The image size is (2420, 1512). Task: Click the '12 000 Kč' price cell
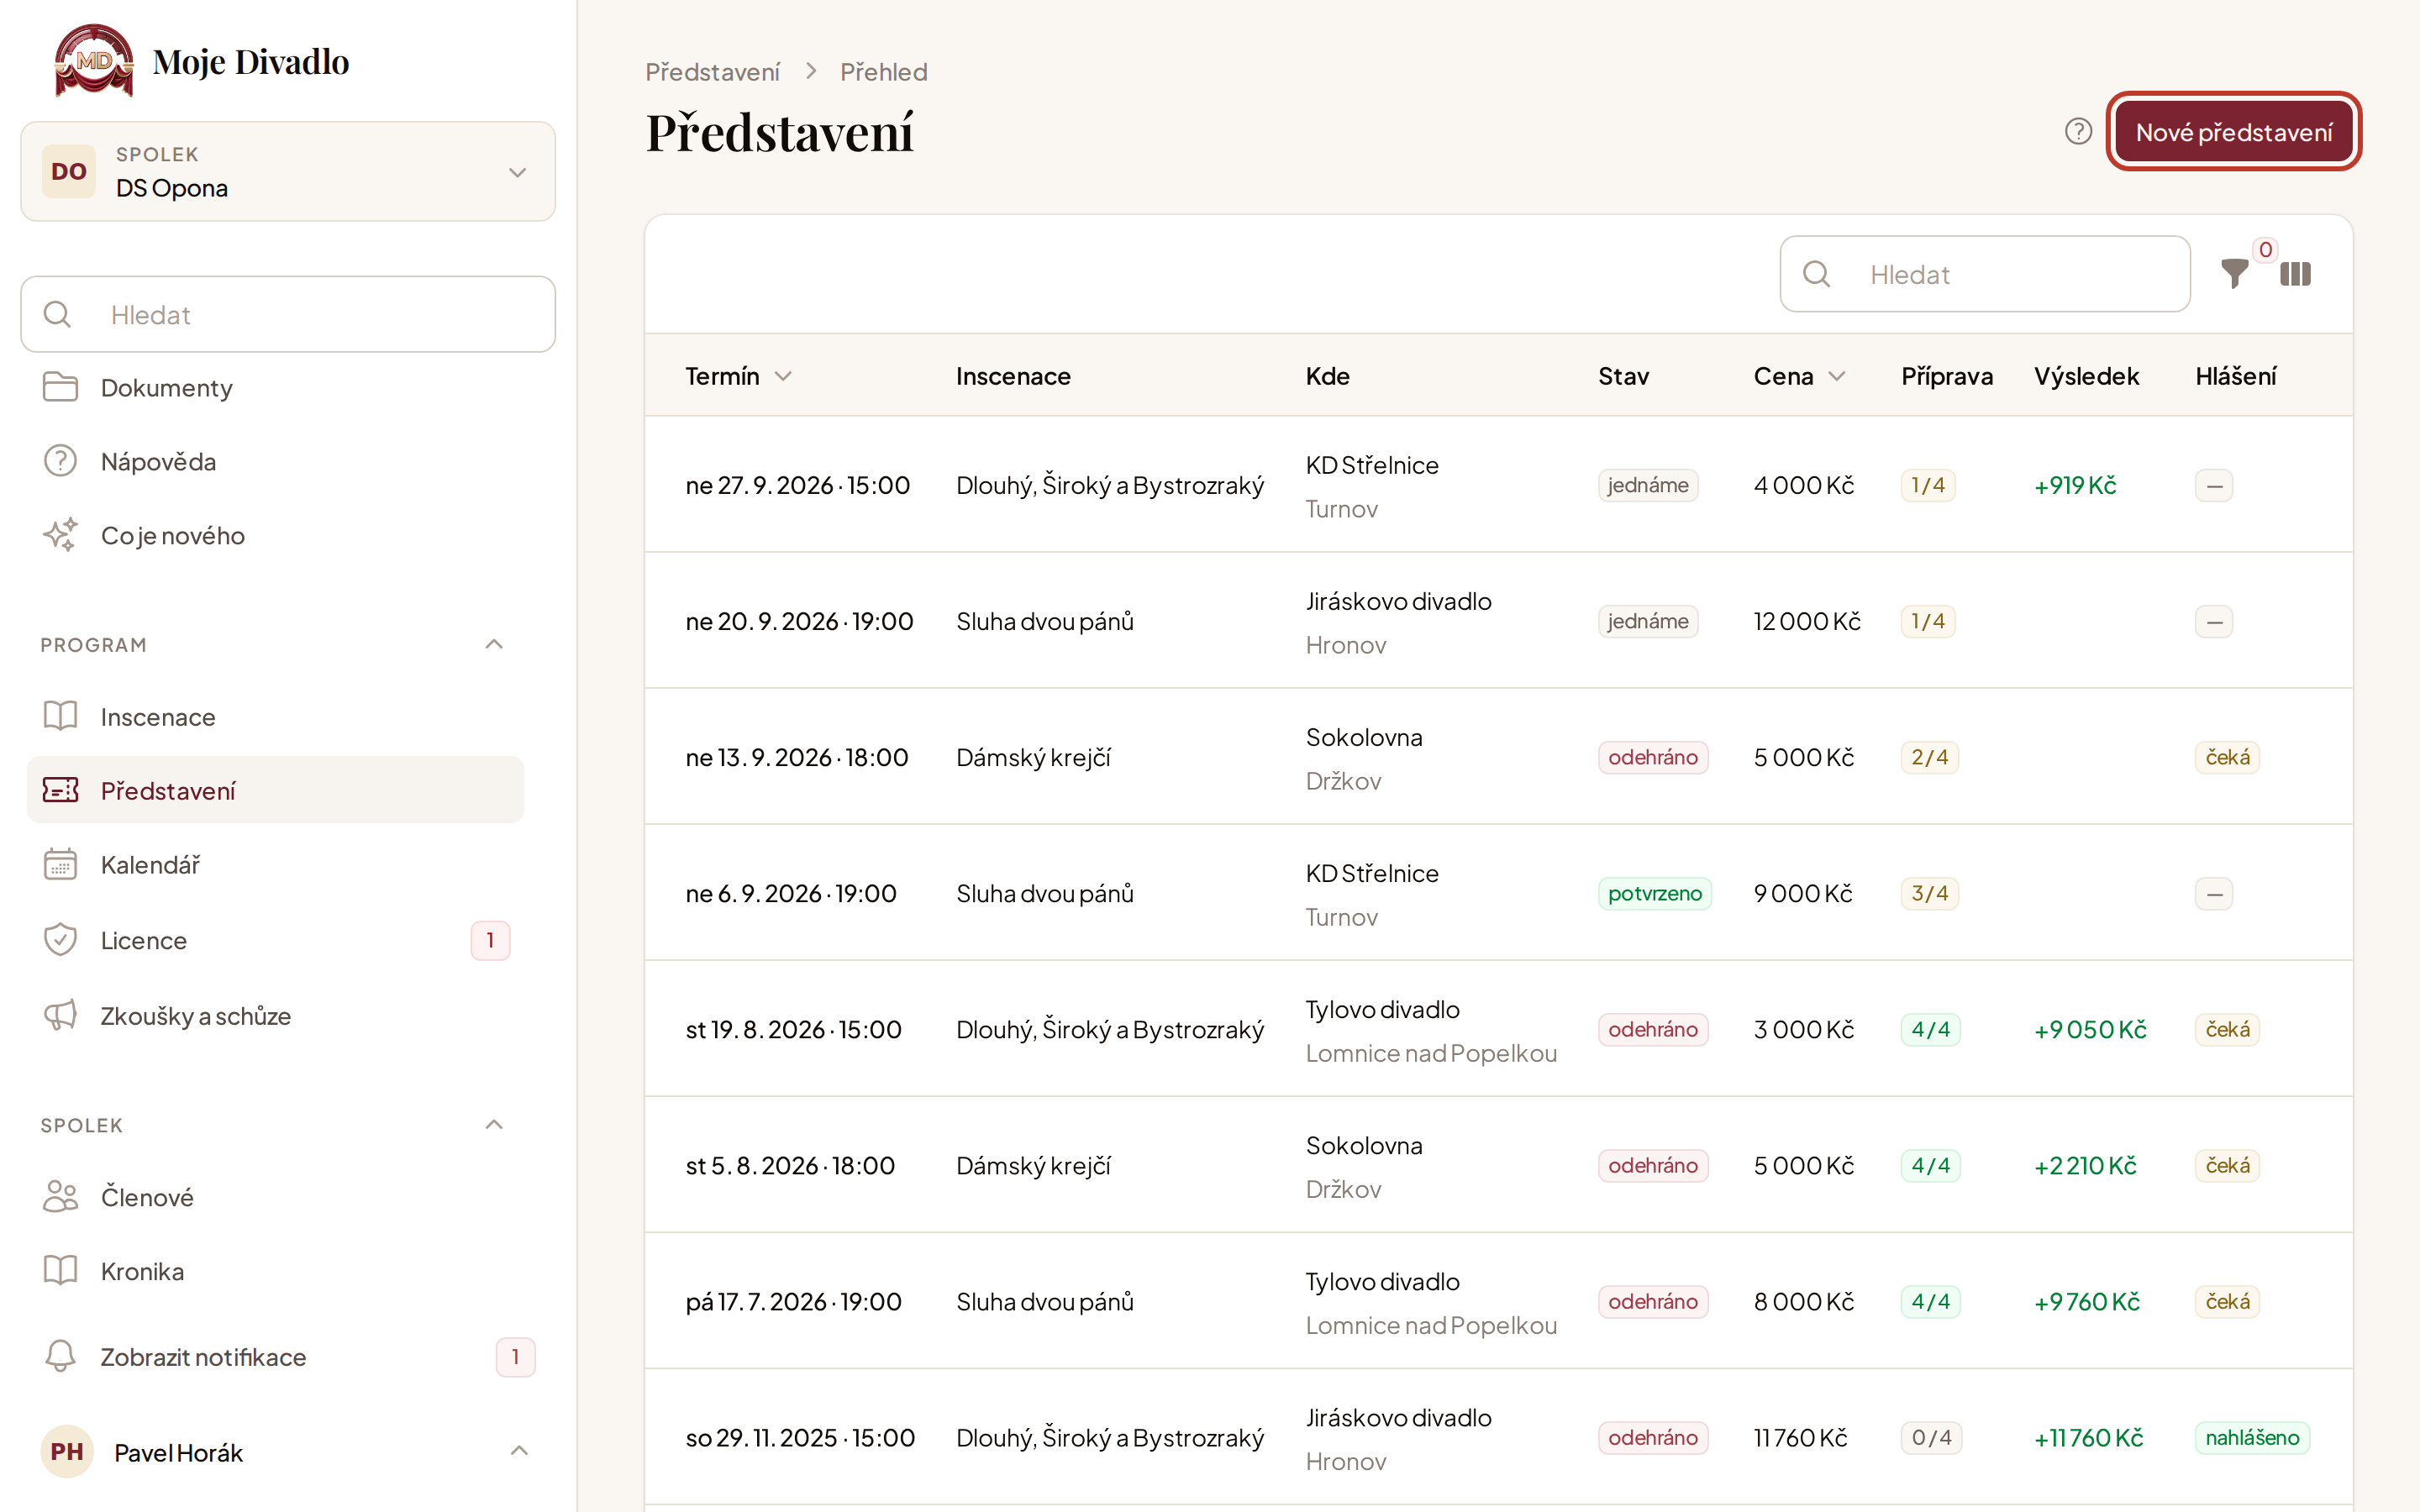1807,621
